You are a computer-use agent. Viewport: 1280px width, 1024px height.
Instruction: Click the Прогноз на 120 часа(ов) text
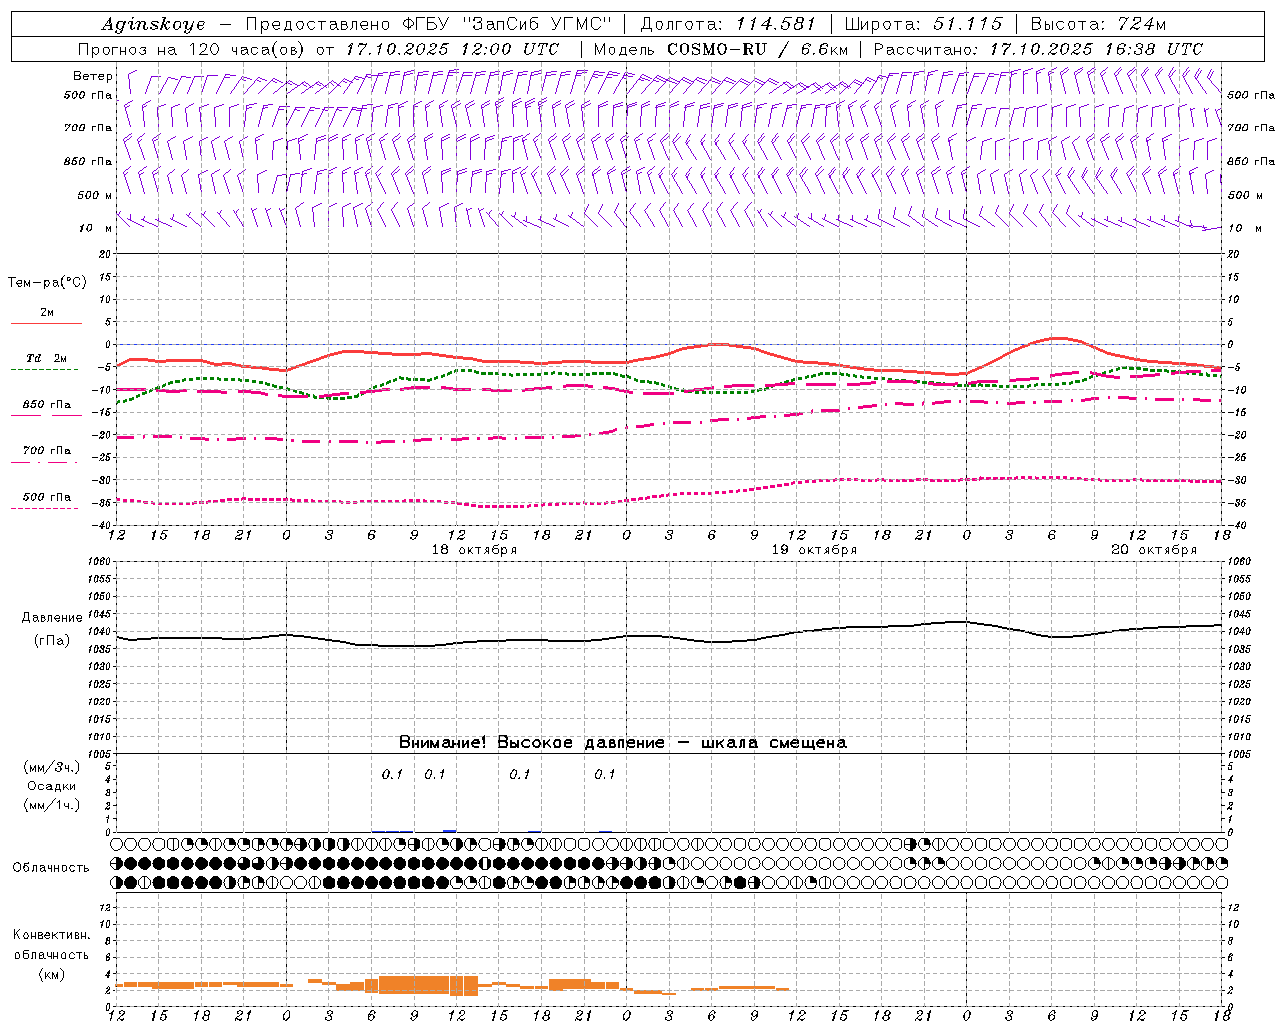point(193,49)
